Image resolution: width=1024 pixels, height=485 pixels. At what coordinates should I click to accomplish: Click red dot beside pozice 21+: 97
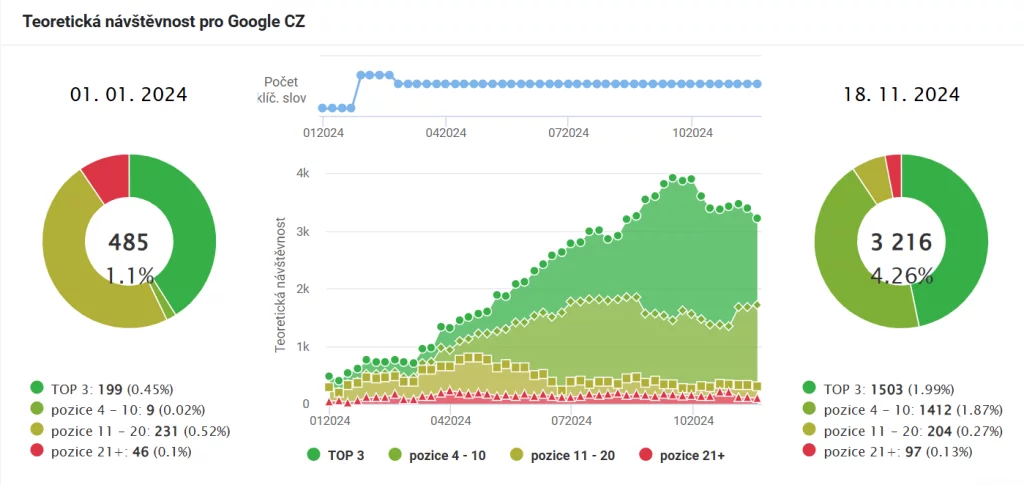pyautogui.click(x=808, y=452)
